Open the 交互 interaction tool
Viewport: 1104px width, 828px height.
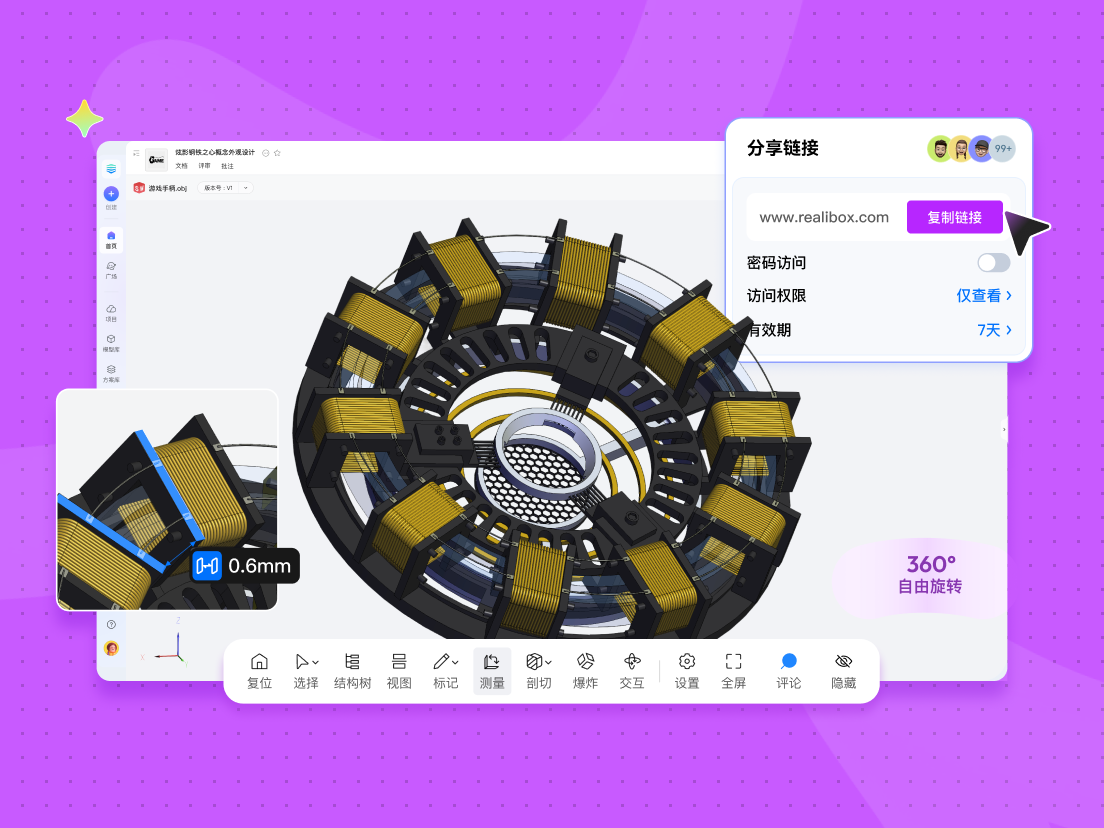click(x=632, y=671)
